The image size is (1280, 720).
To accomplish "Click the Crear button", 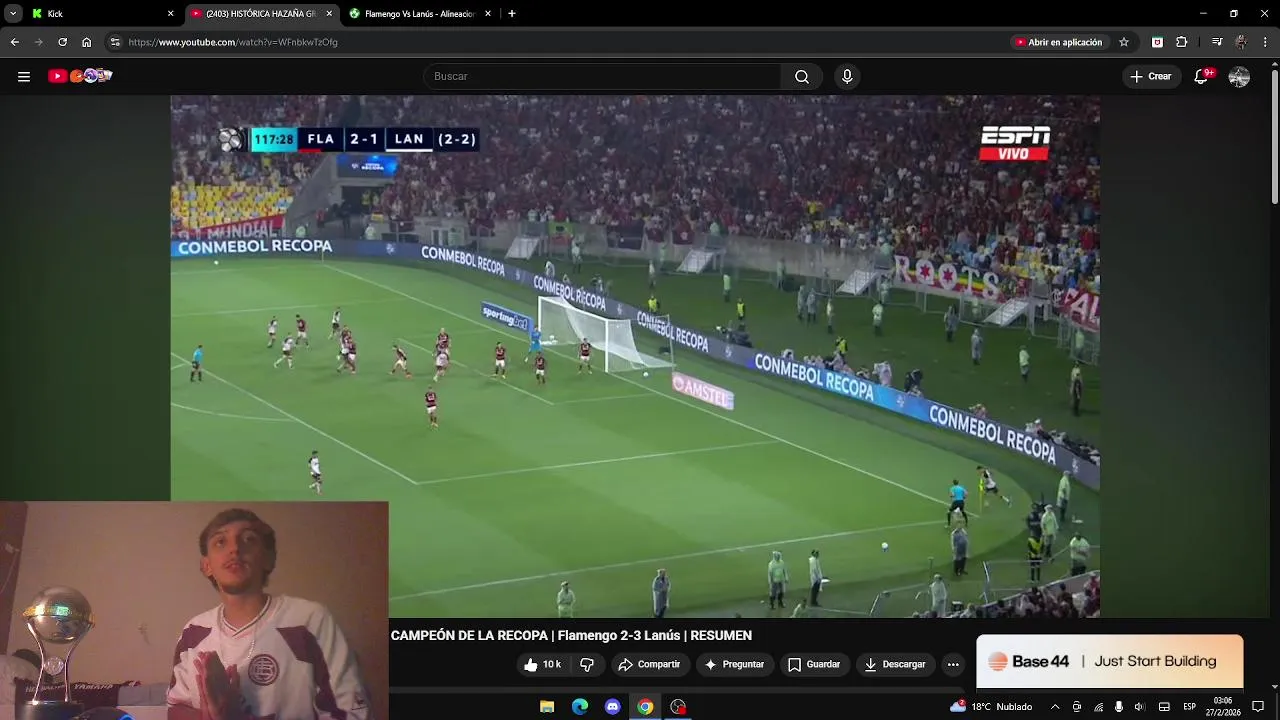I will 1150,76.
